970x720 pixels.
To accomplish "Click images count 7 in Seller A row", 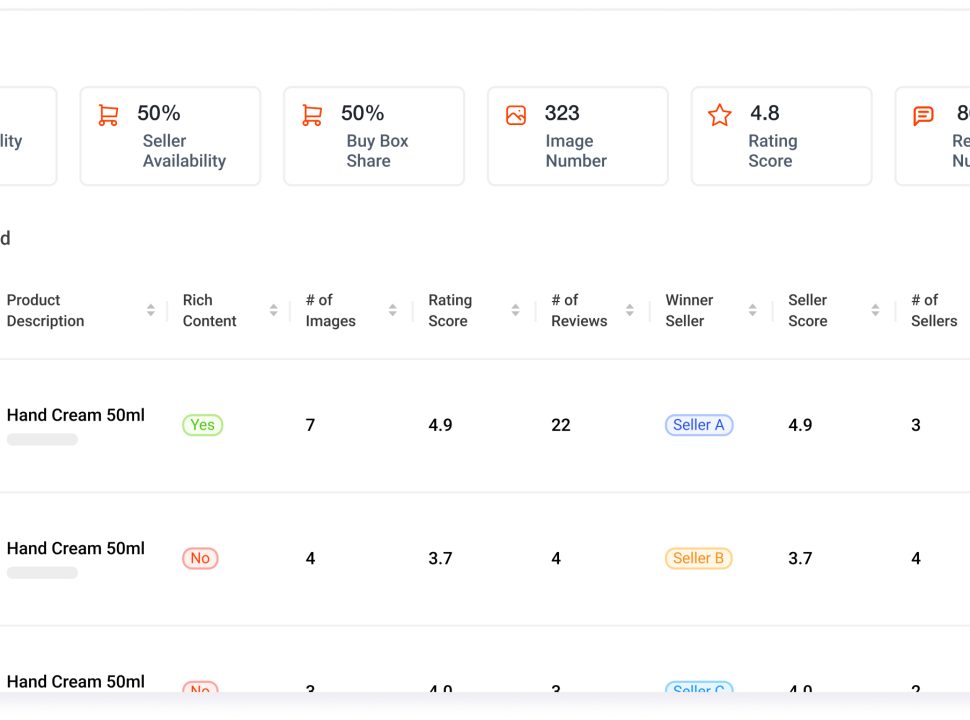I will 310,425.
